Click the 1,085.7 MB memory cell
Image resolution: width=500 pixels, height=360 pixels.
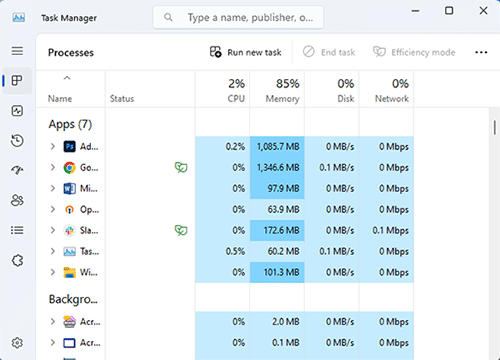(x=277, y=146)
